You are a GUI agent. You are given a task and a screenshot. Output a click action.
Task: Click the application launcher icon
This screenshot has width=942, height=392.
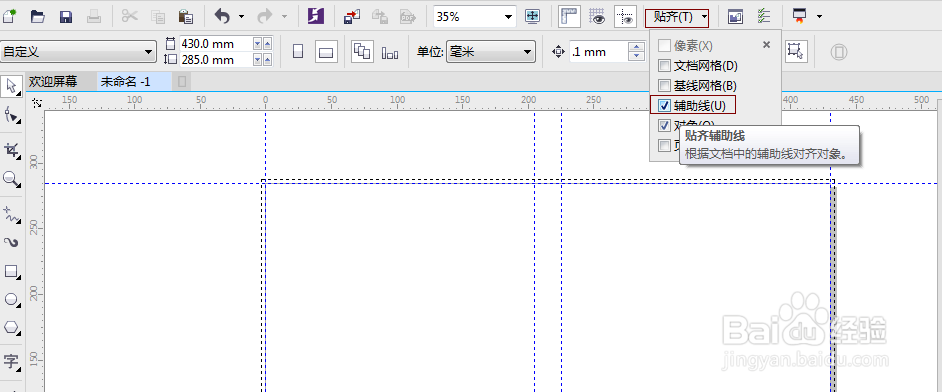point(799,16)
